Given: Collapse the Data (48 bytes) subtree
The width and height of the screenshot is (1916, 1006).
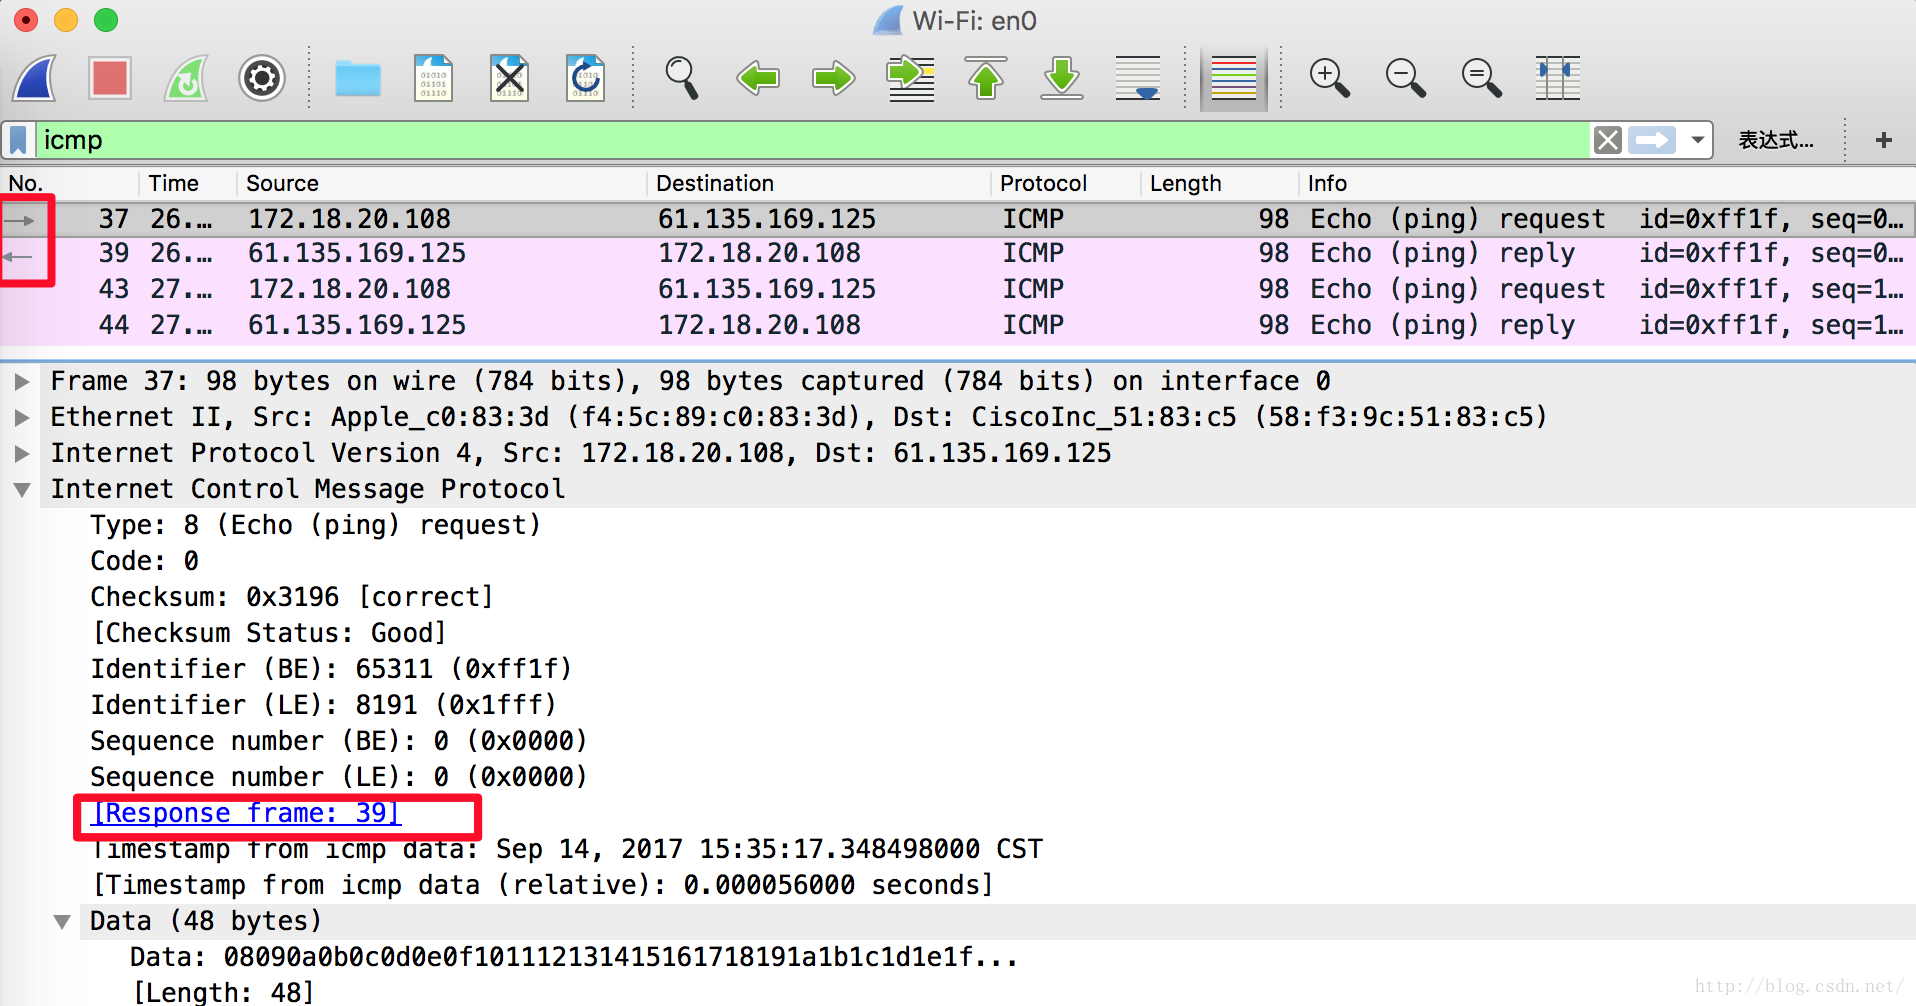Looking at the screenshot, I should 62,921.
